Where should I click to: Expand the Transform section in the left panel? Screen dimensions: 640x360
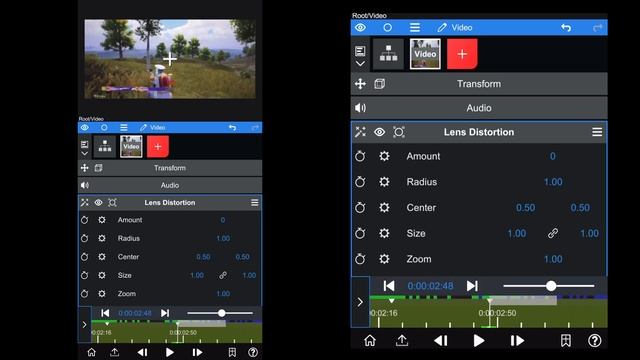[x=170, y=168]
